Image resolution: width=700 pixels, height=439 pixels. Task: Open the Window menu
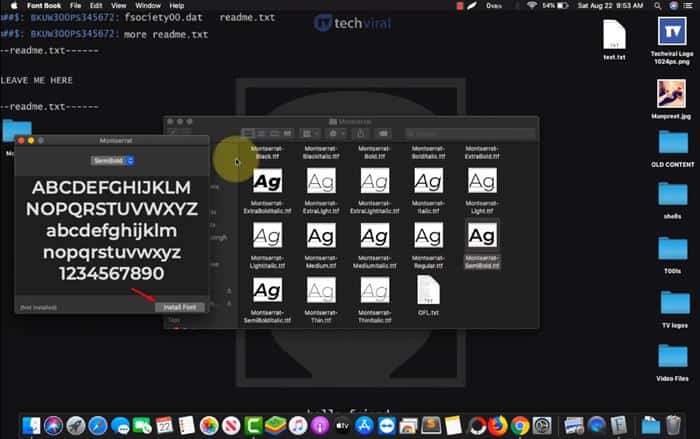click(148, 5)
